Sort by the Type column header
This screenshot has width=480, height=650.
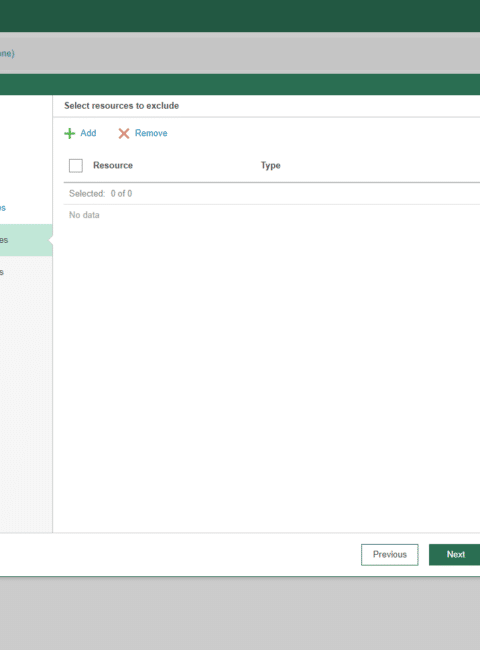point(270,165)
